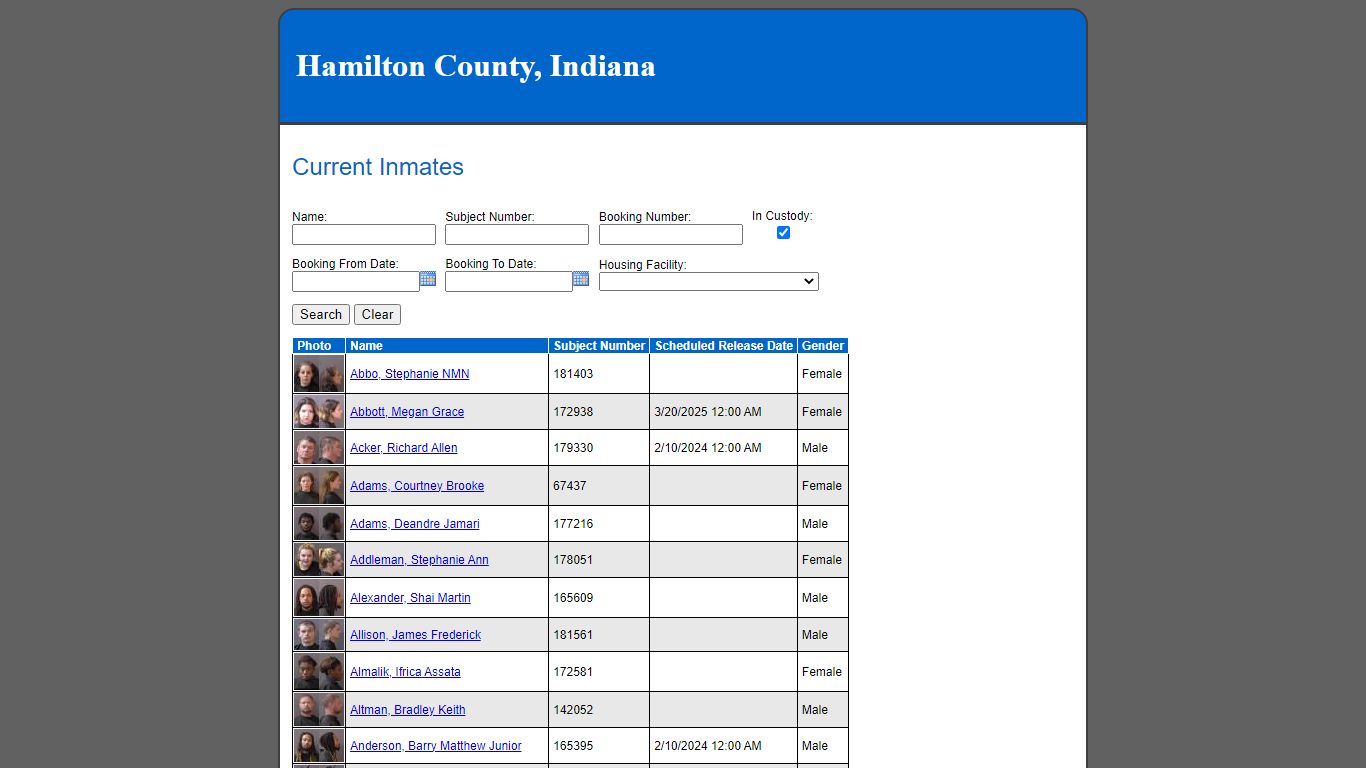Click photo thumbnail for Adams, Courtney Brooke
The height and width of the screenshot is (768, 1366).
pyautogui.click(x=319, y=486)
